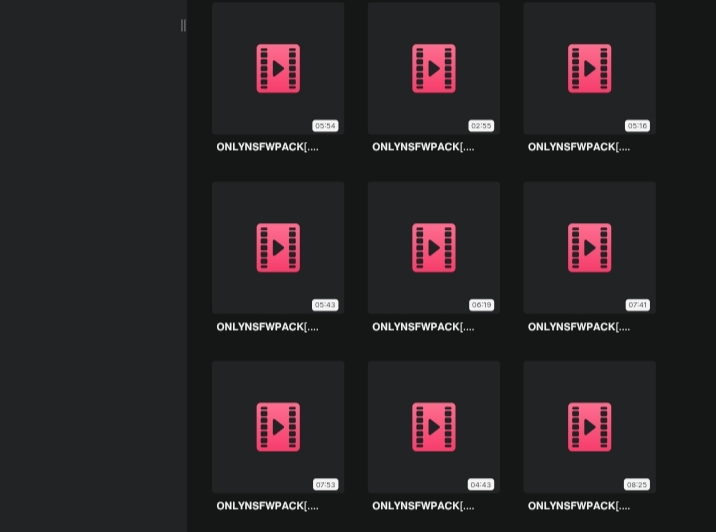The height and width of the screenshot is (532, 716).
Task: Click the 04:43 duration badge
Action: (481, 485)
